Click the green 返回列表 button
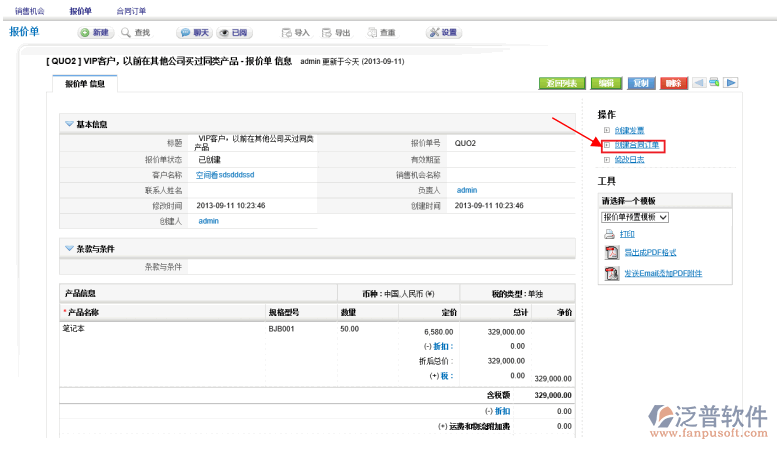This screenshot has width=778, height=449. tap(562, 83)
